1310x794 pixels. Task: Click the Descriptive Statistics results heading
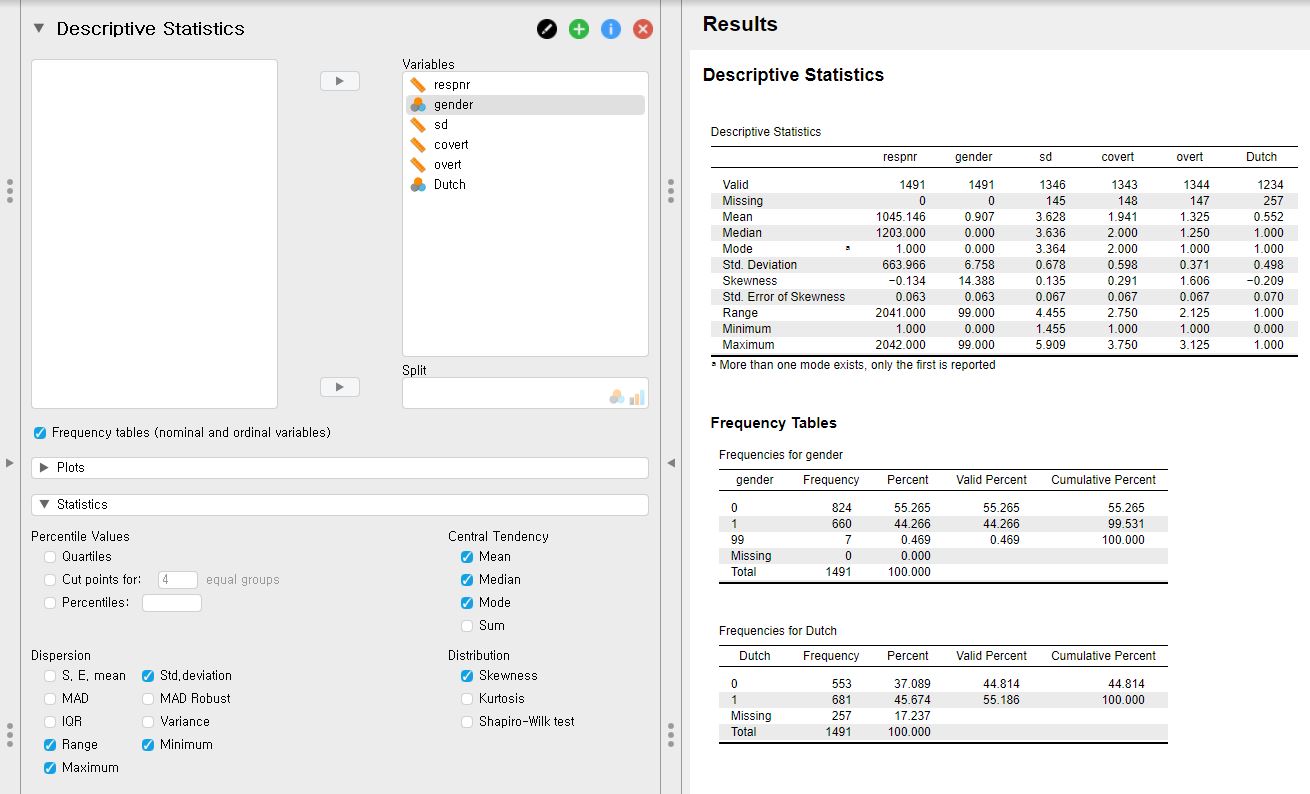[793, 75]
